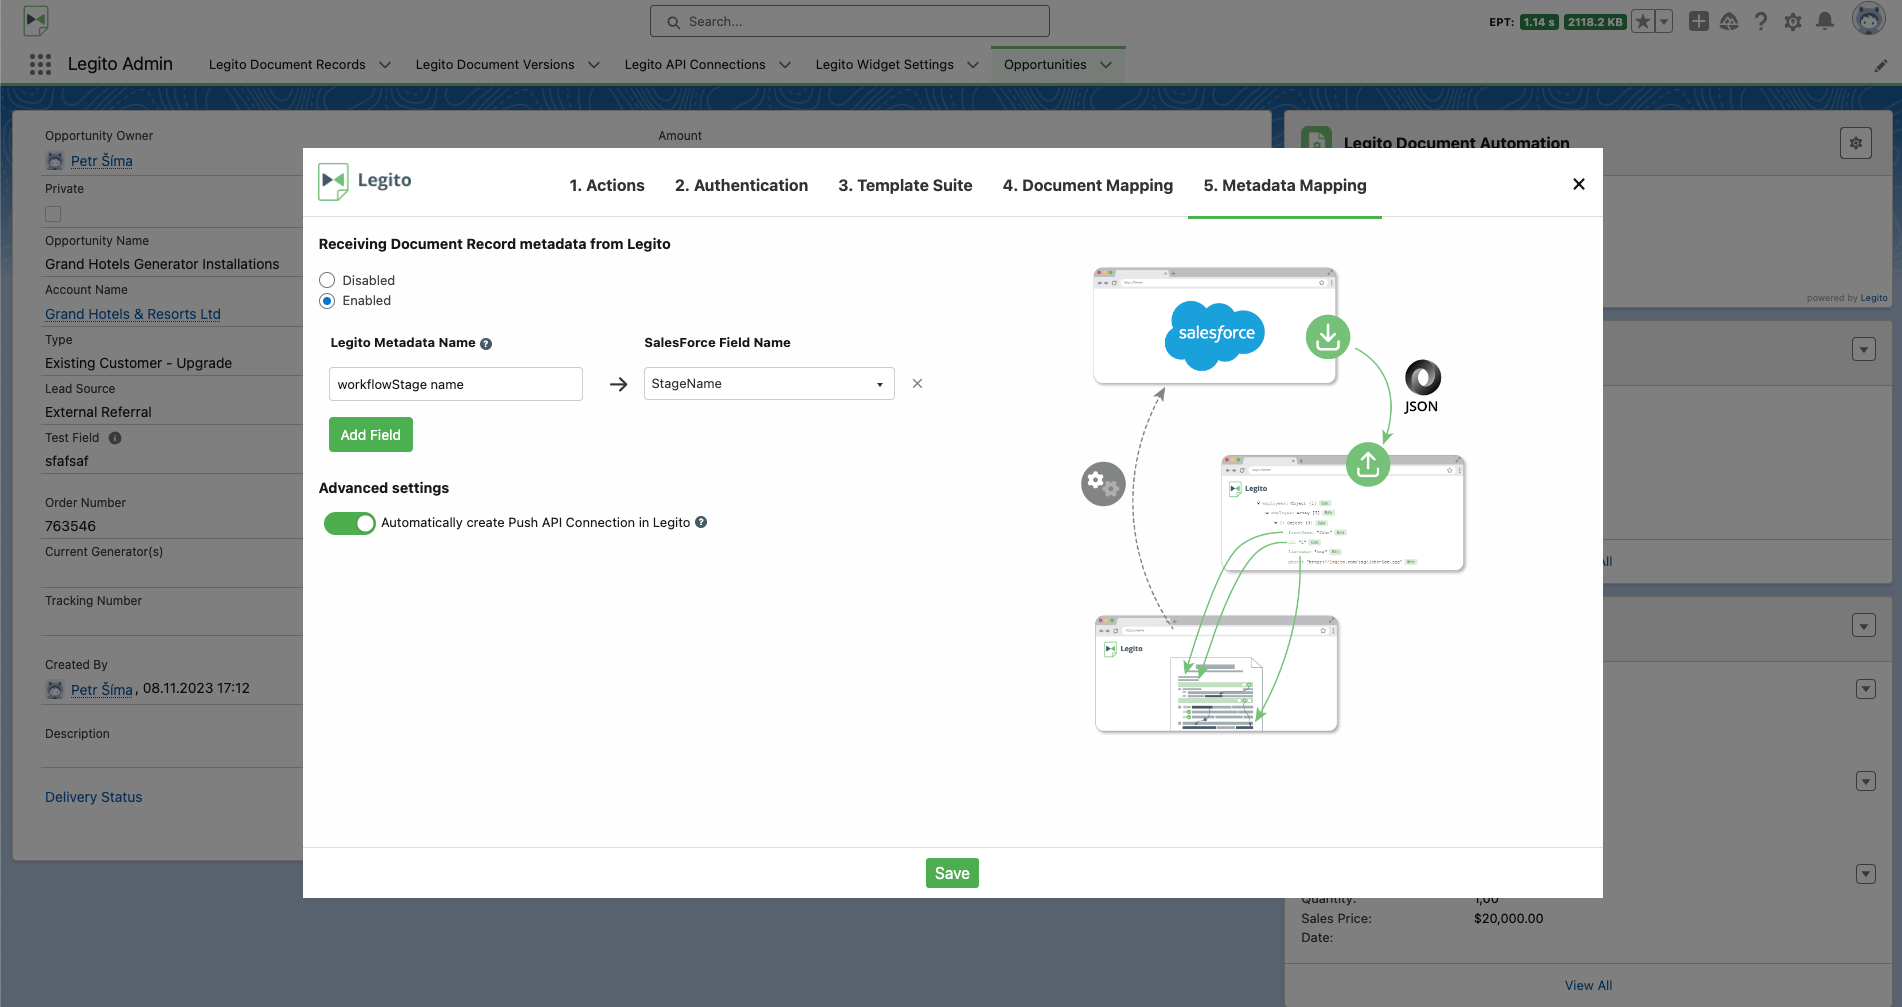Image resolution: width=1902 pixels, height=1007 pixels.
Task: Click the Test Field info icon
Action: tap(115, 438)
